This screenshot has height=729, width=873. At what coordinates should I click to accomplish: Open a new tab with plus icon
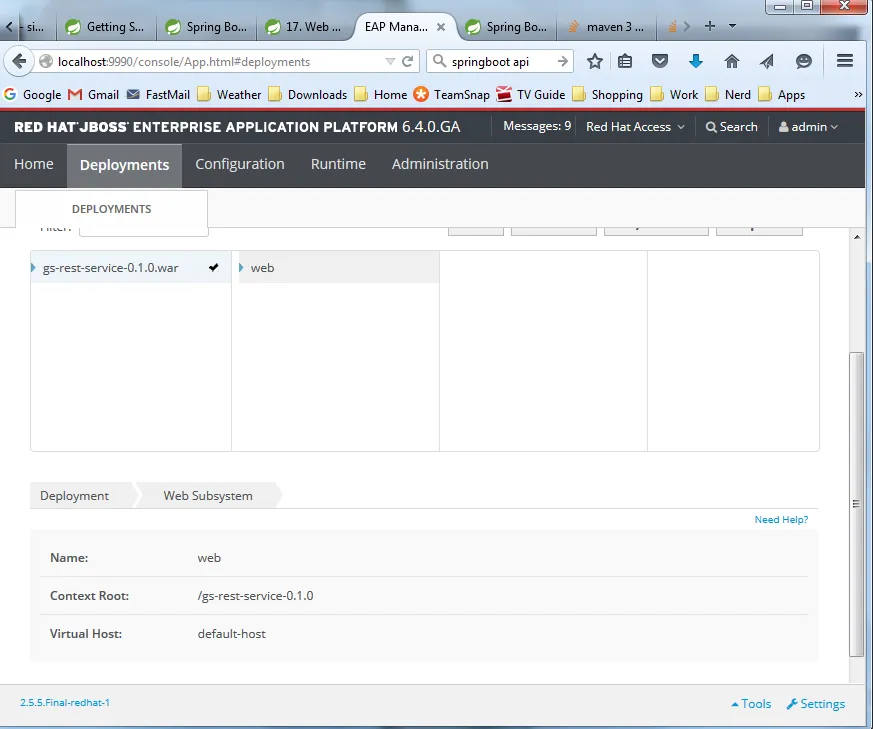710,26
